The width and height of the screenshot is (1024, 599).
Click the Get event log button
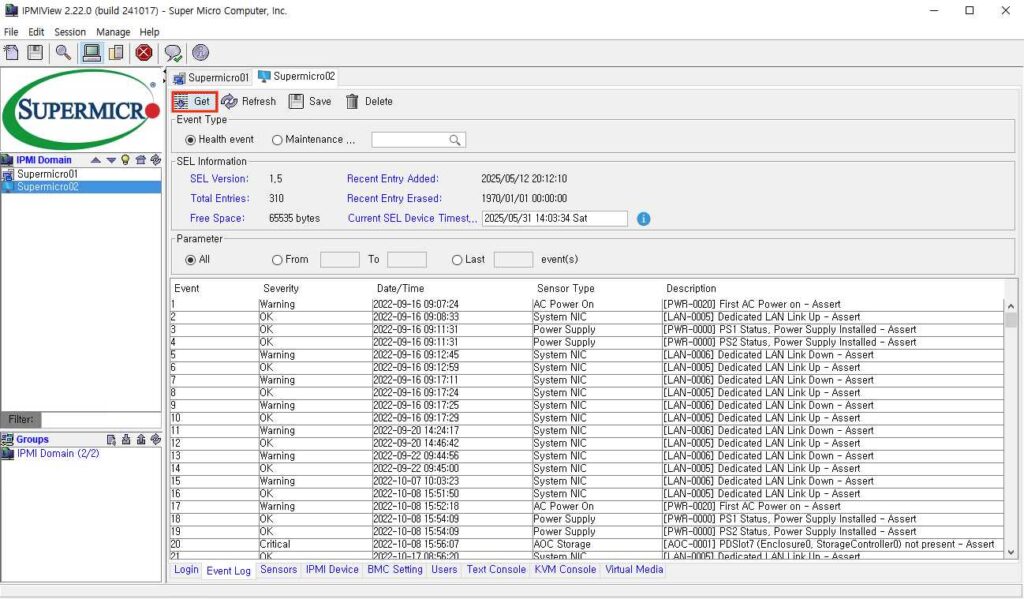point(194,101)
